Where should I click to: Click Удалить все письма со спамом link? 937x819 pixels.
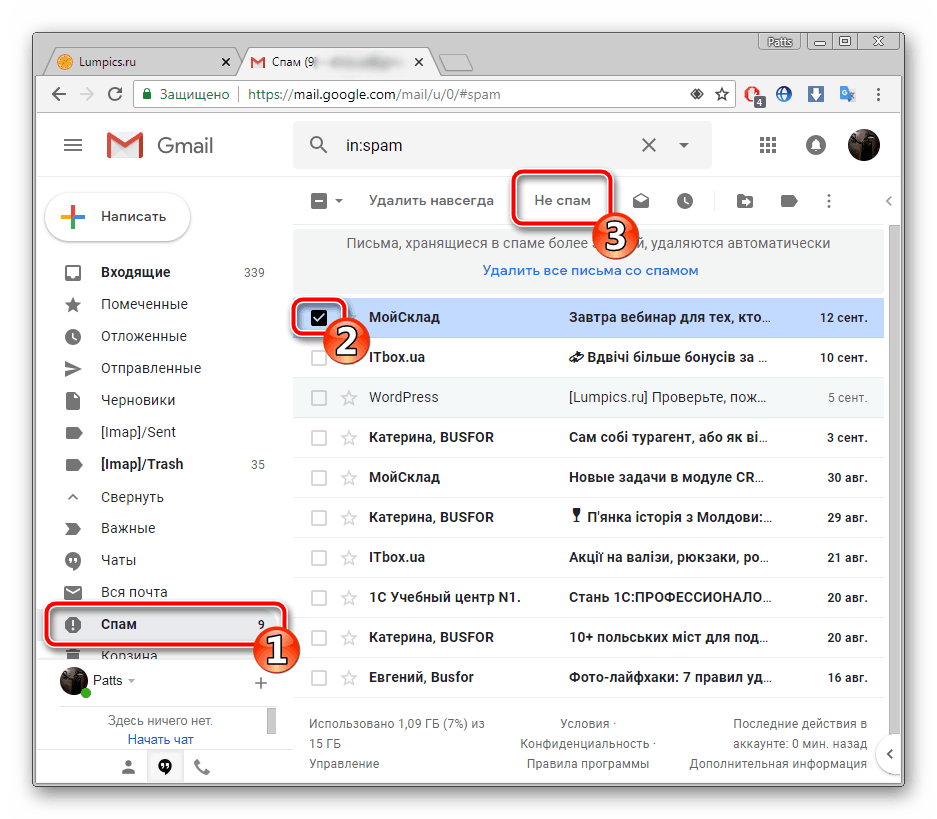click(x=590, y=270)
